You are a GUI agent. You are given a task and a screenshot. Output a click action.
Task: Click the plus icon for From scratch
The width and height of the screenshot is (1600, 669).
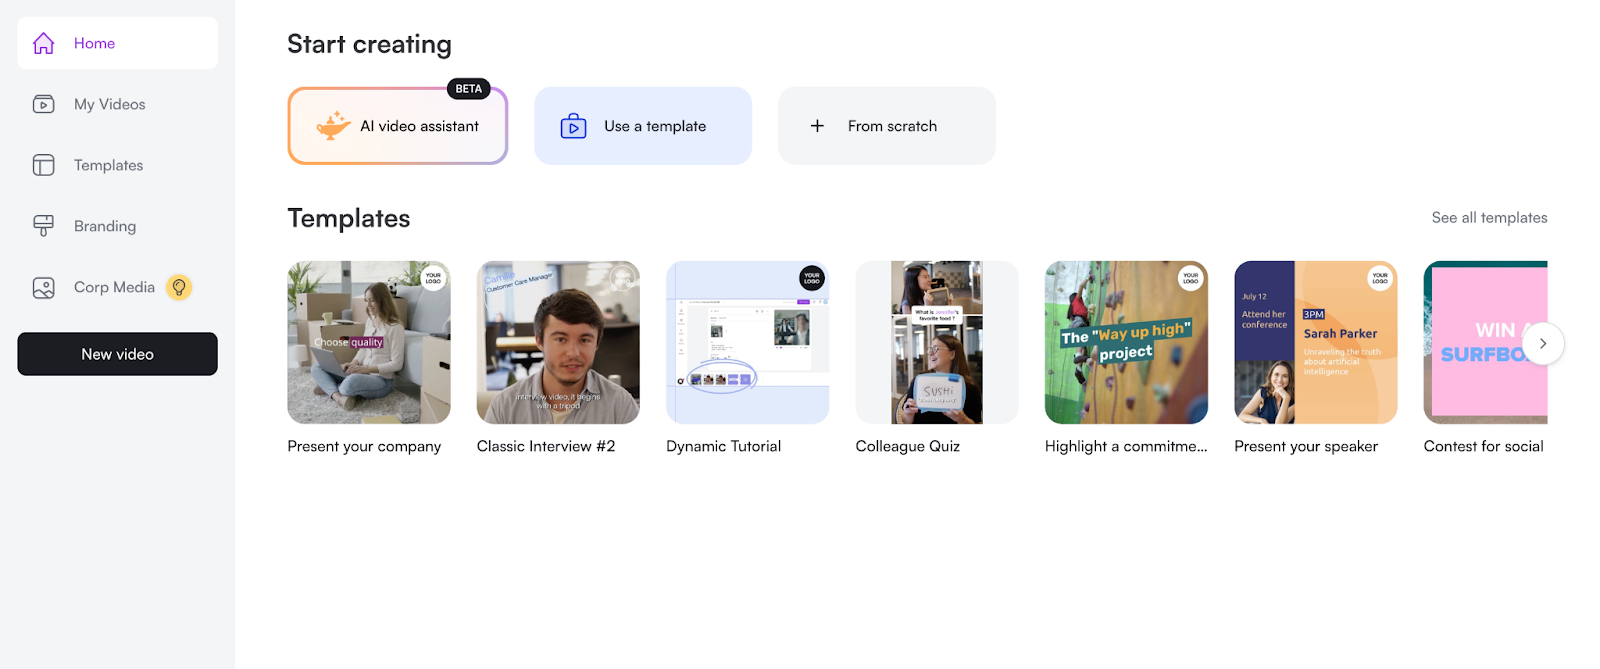tap(817, 126)
